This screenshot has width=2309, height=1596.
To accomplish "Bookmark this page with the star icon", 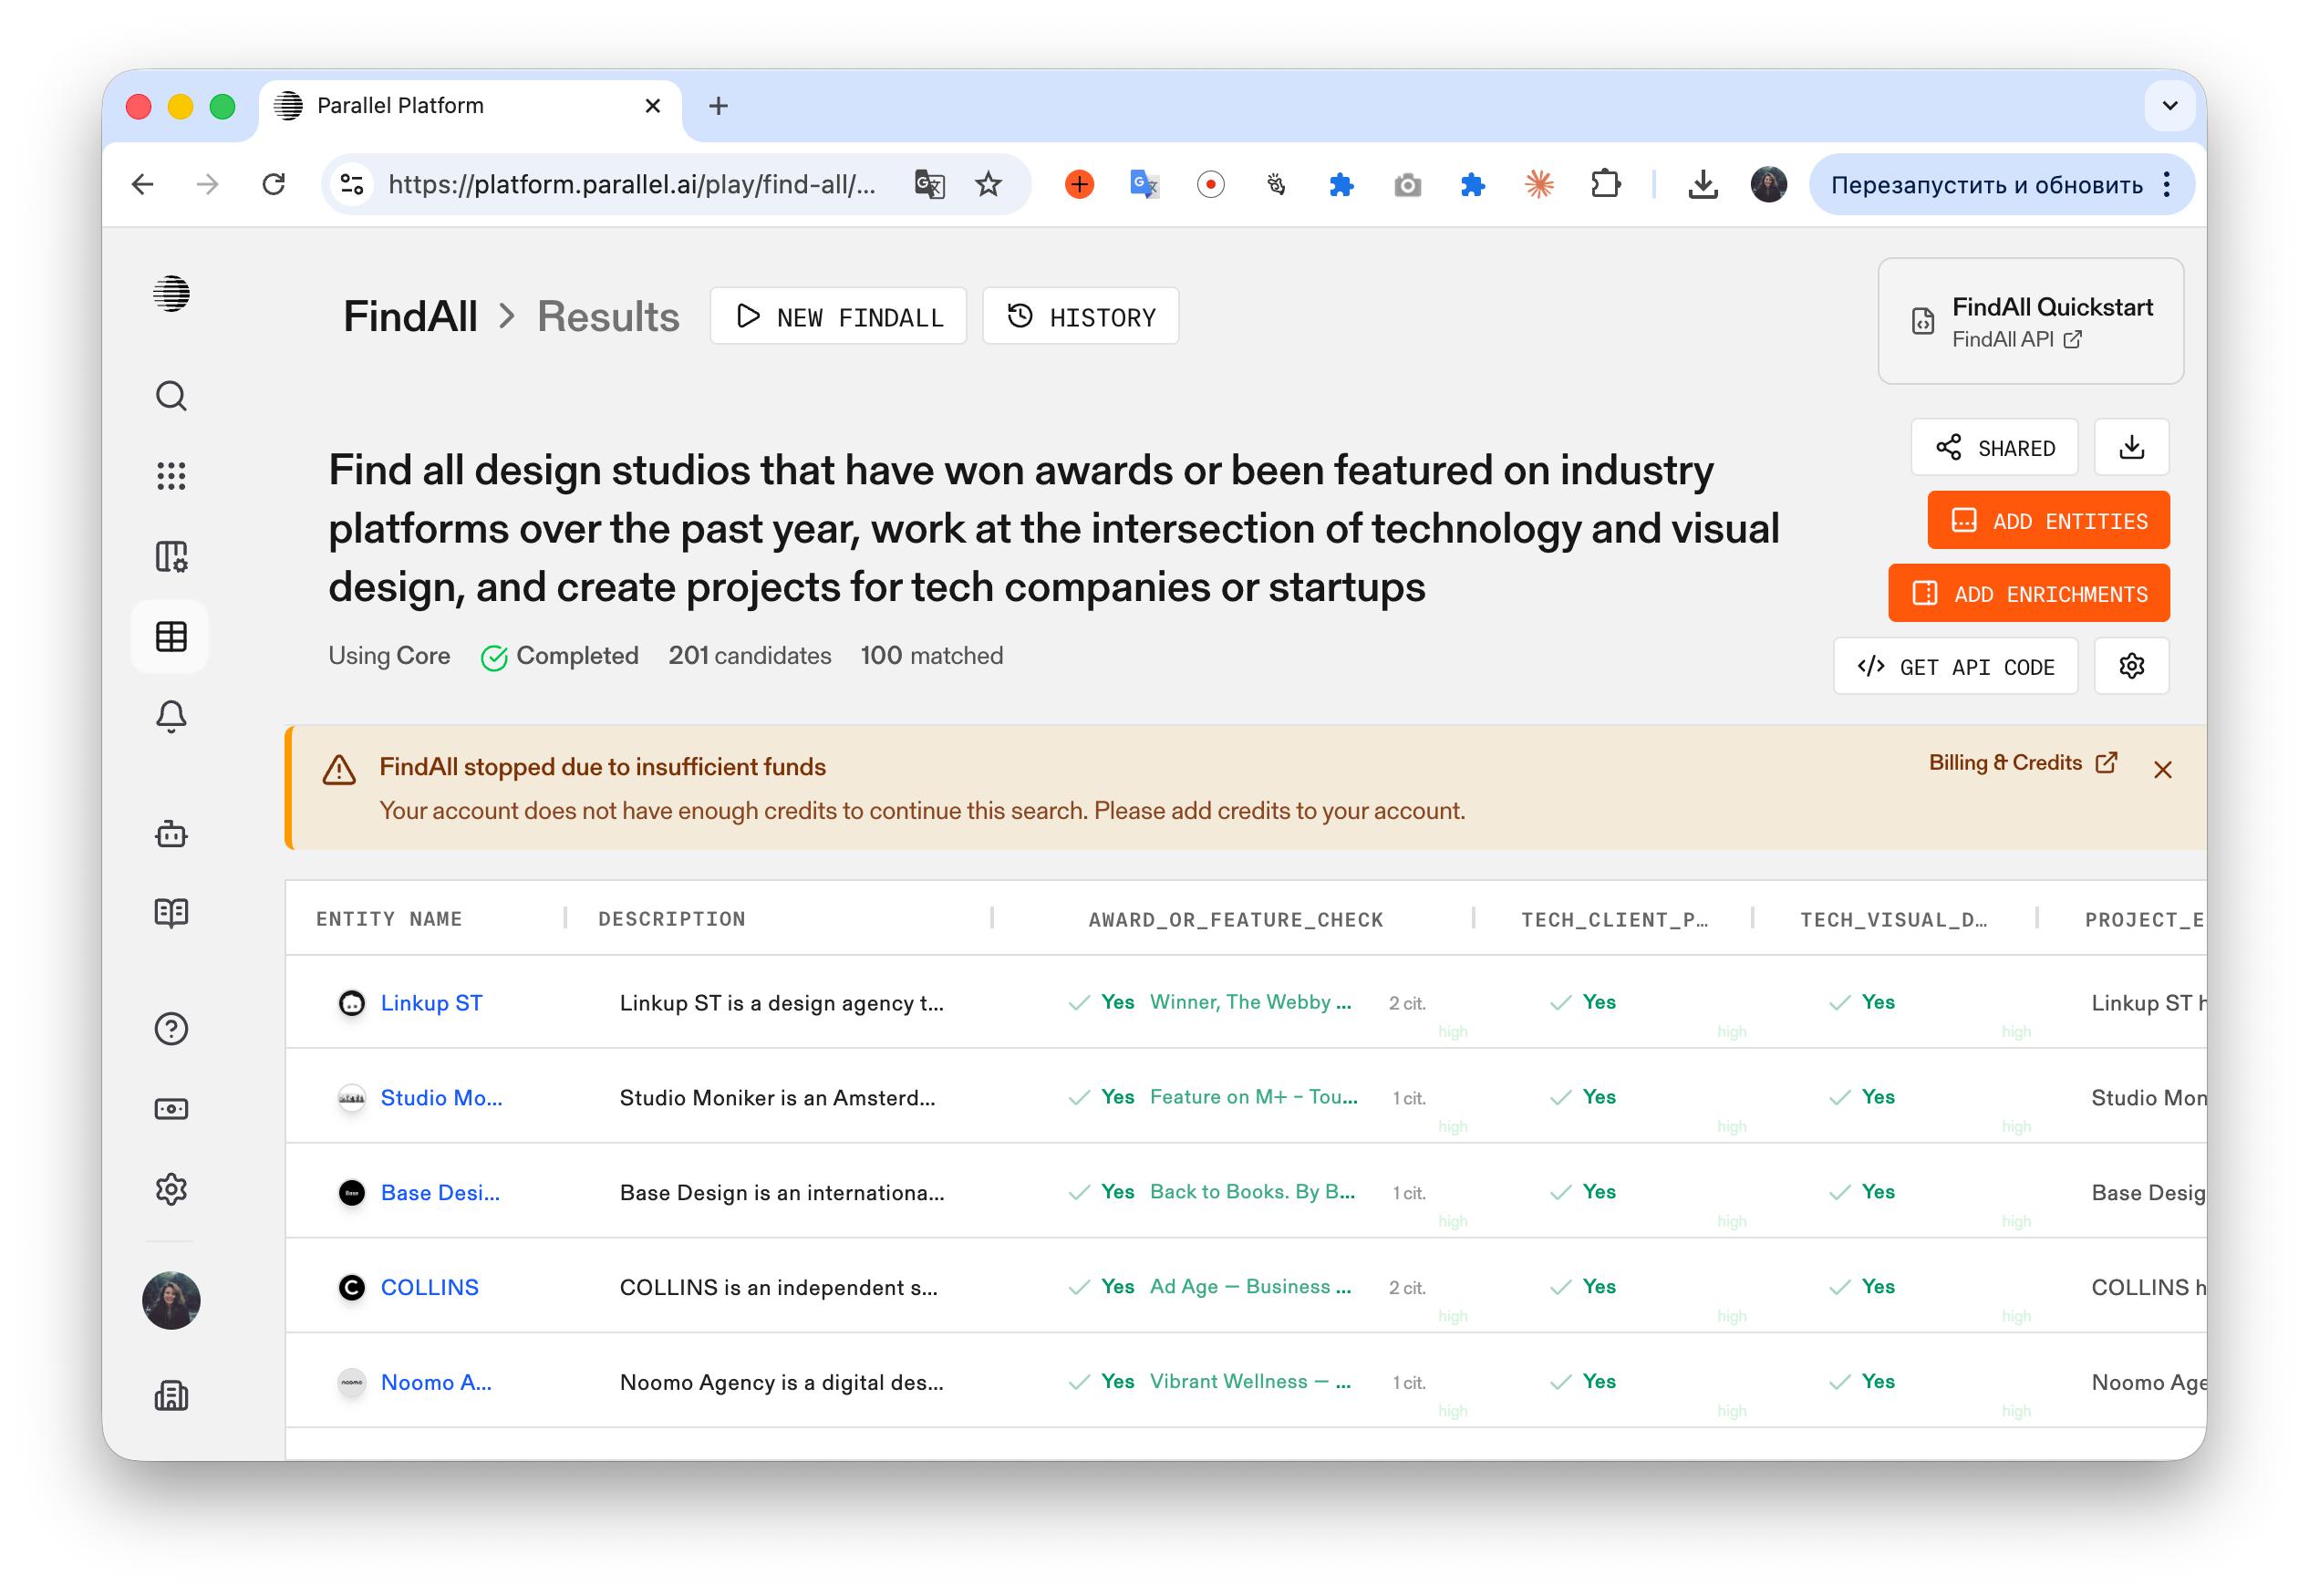I will (x=988, y=184).
